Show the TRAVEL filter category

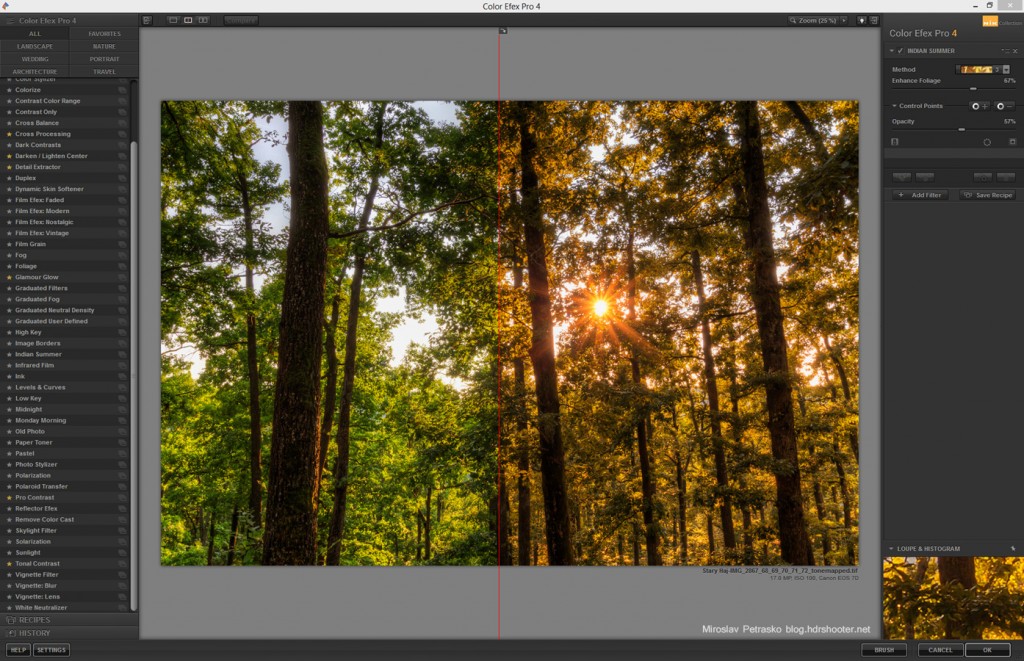104,71
